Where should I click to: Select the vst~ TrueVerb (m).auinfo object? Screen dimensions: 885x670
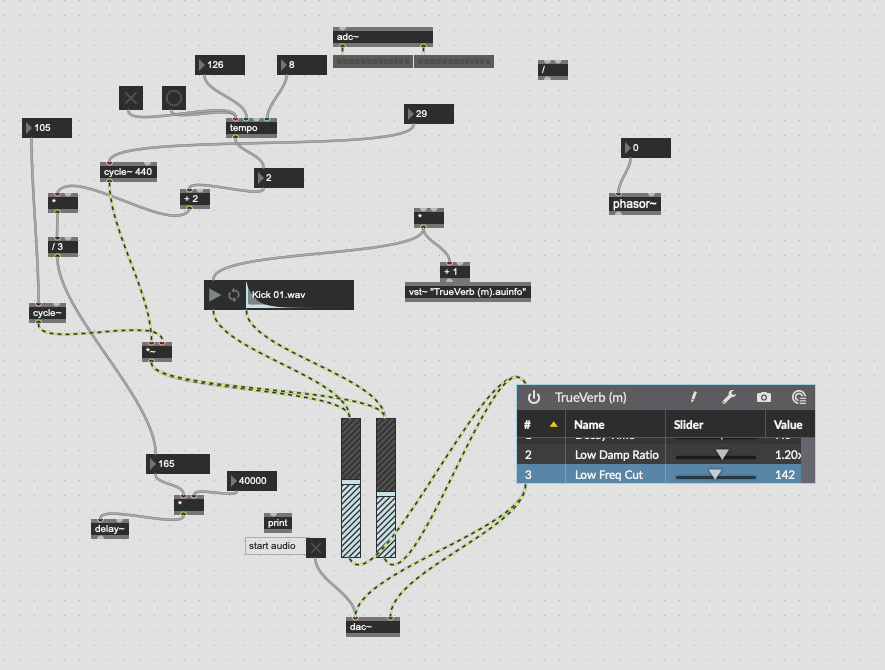[468, 292]
